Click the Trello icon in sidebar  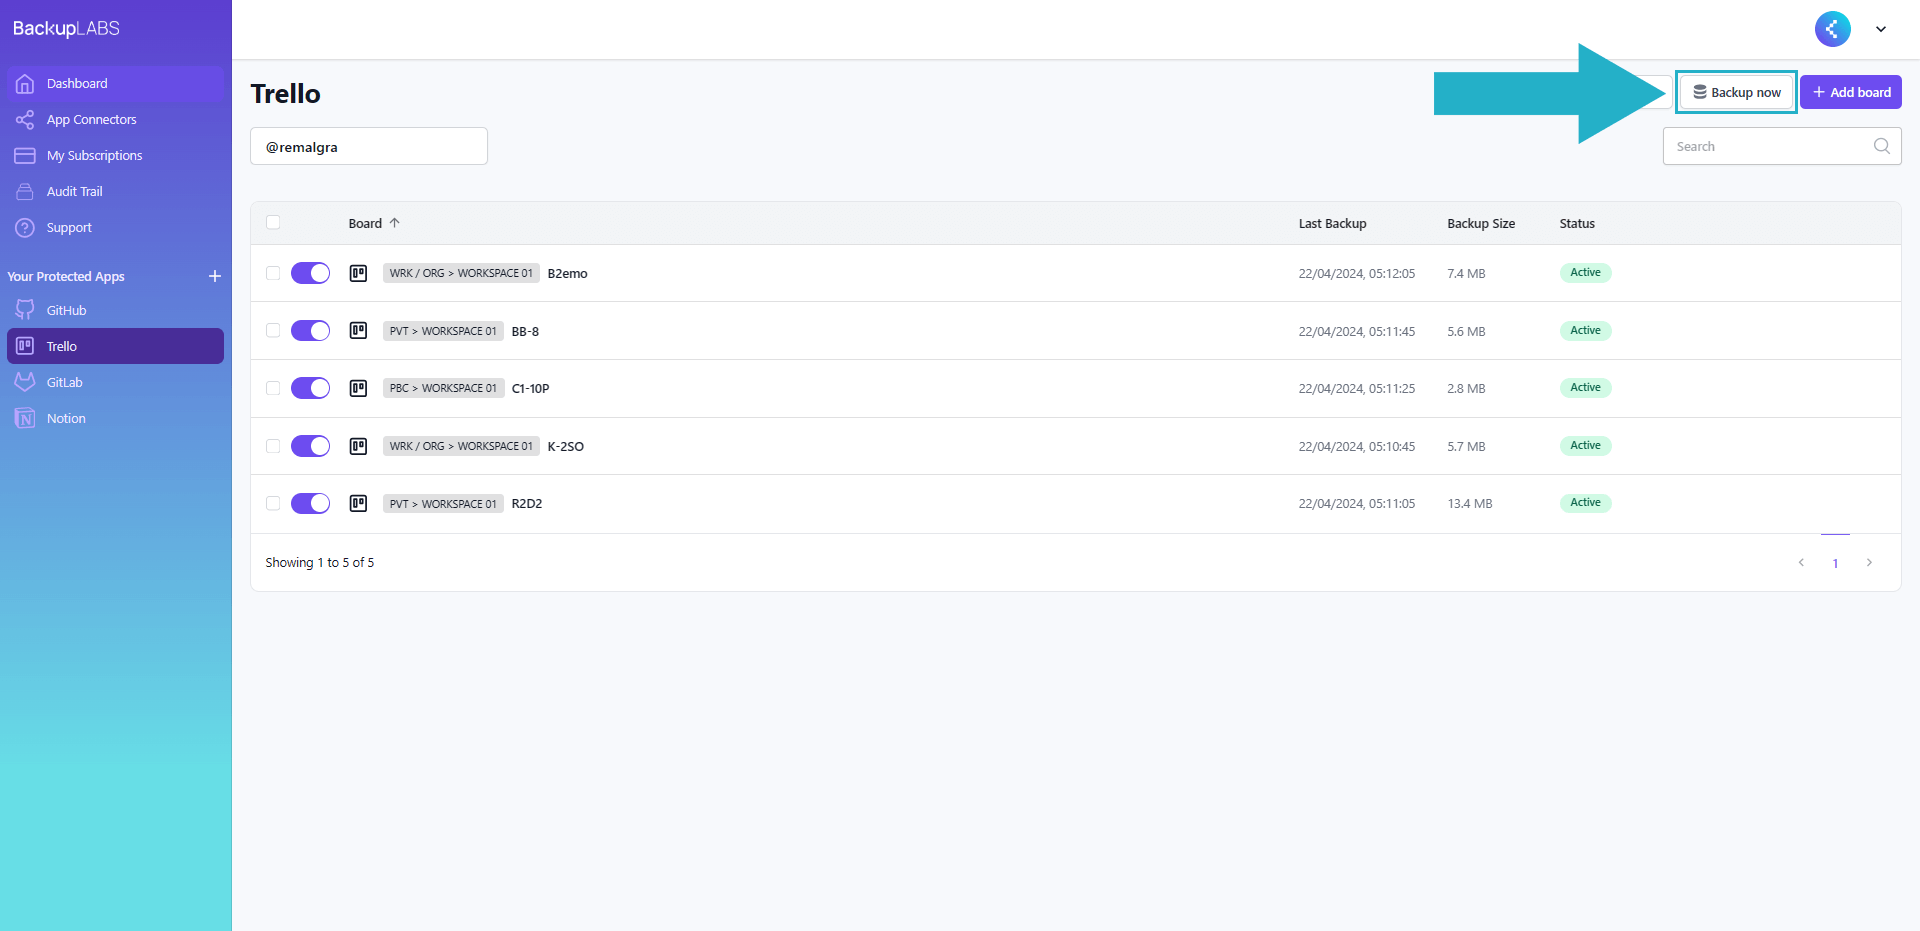pos(25,346)
